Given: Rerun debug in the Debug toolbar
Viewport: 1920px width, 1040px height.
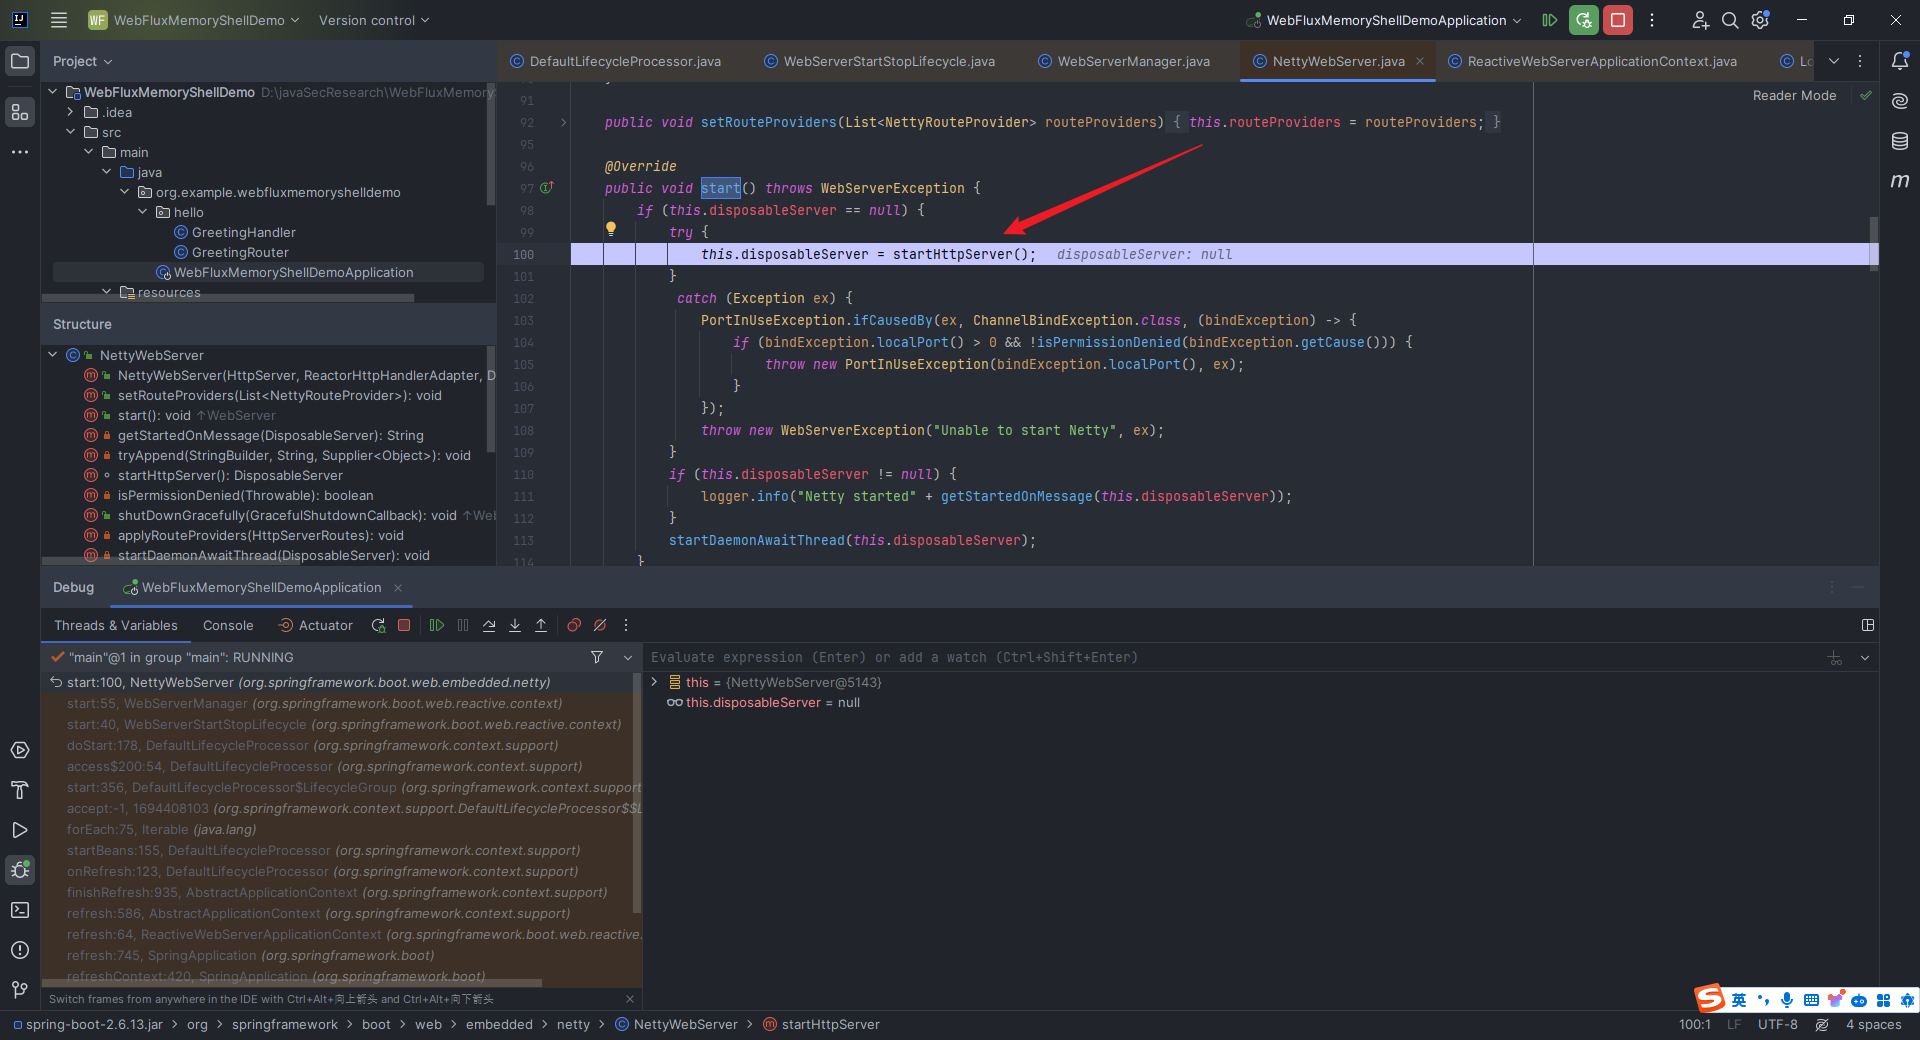Looking at the screenshot, I should point(378,625).
